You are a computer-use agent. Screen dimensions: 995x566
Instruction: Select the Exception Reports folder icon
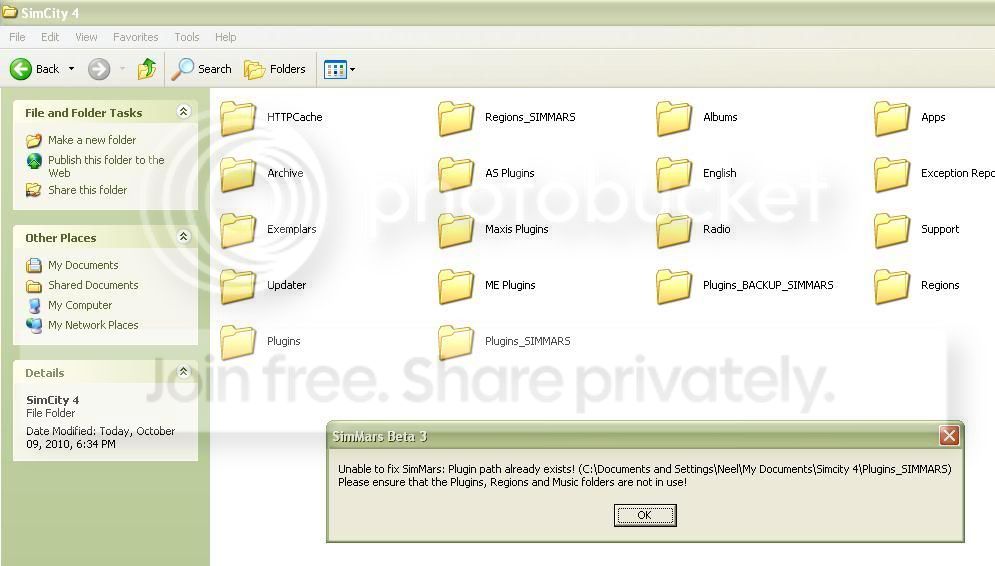pos(892,174)
